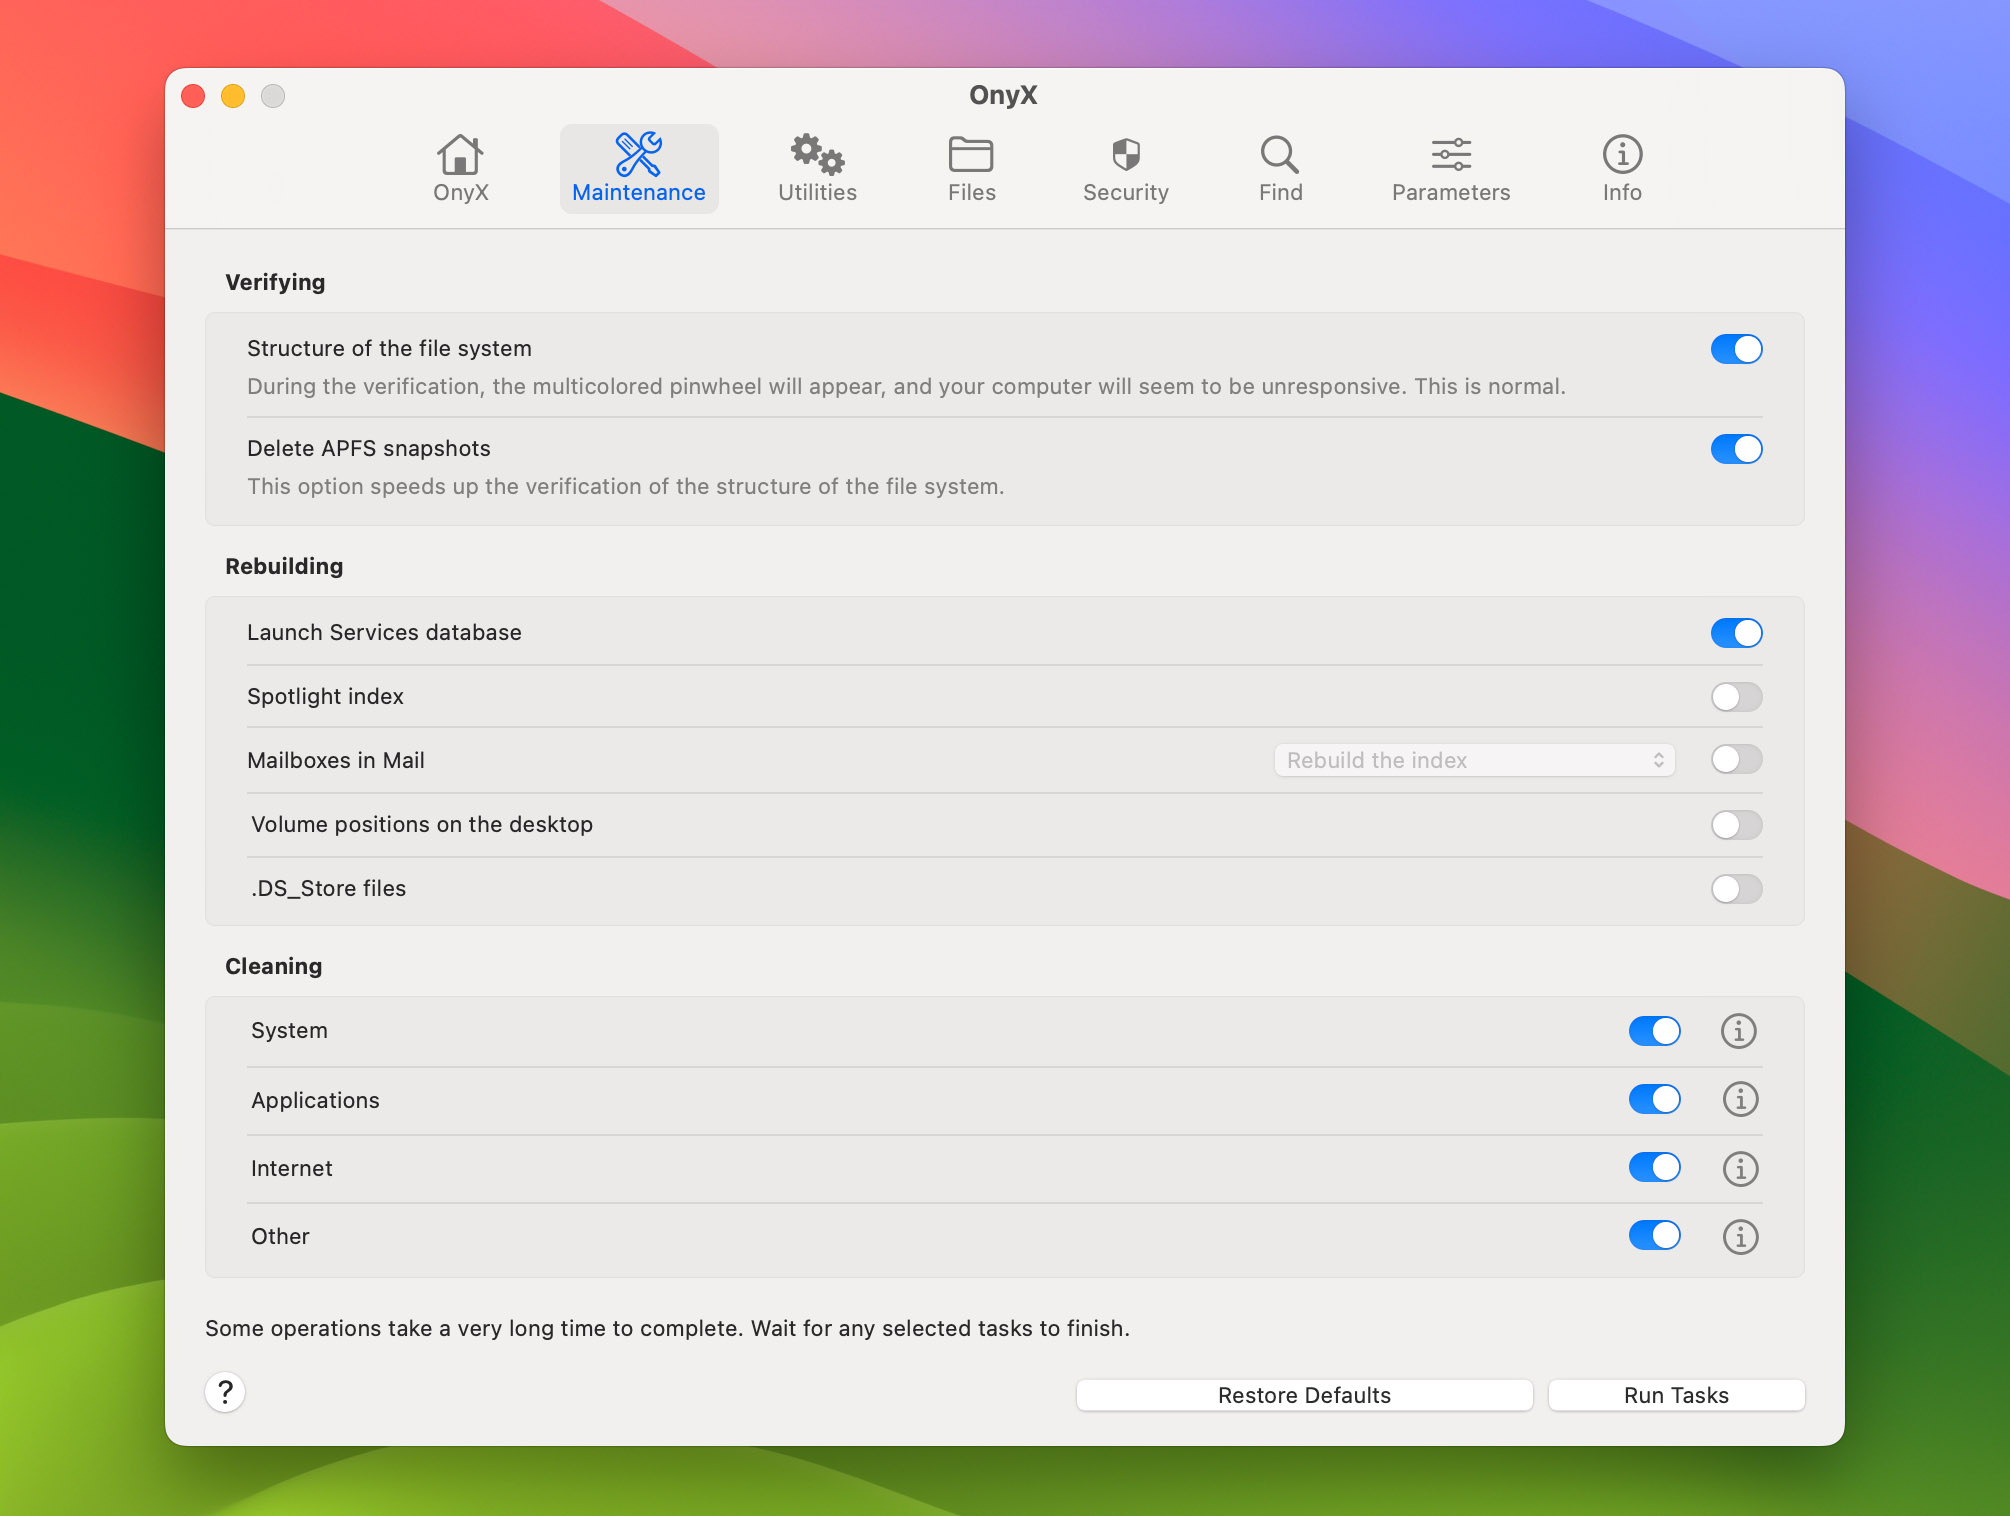
Task: Click the 'Structure of the file system' label
Action: [x=389, y=348]
